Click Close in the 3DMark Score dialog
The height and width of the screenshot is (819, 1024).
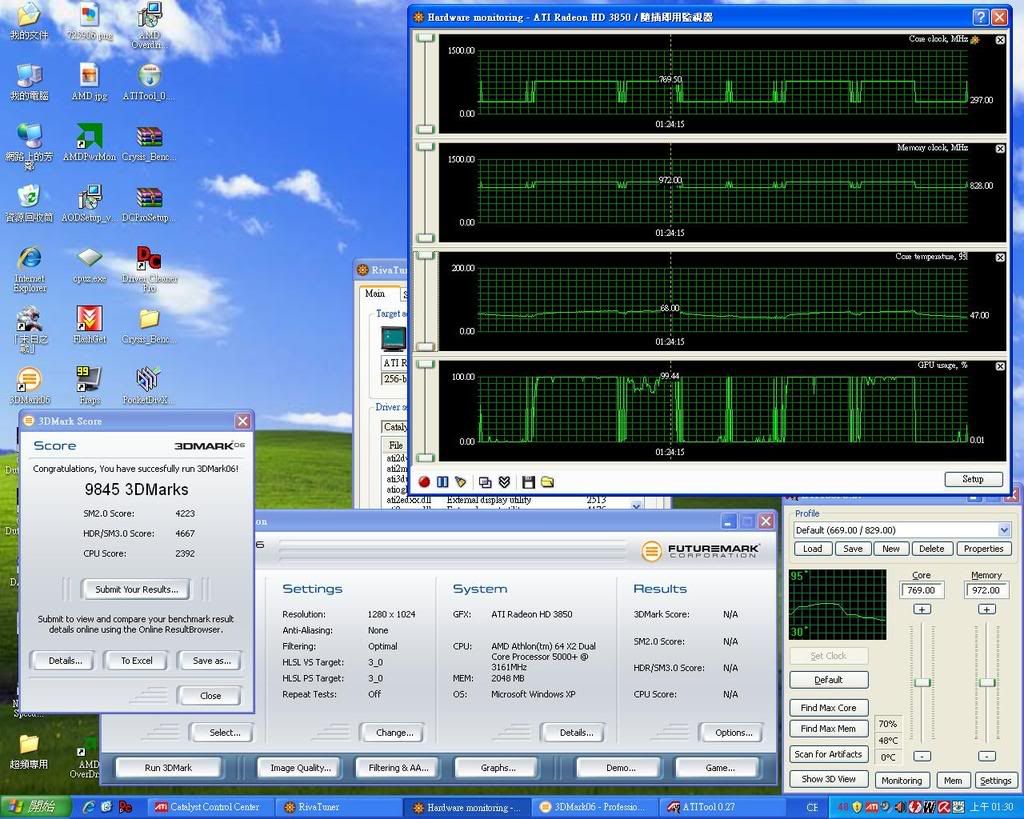click(210, 696)
